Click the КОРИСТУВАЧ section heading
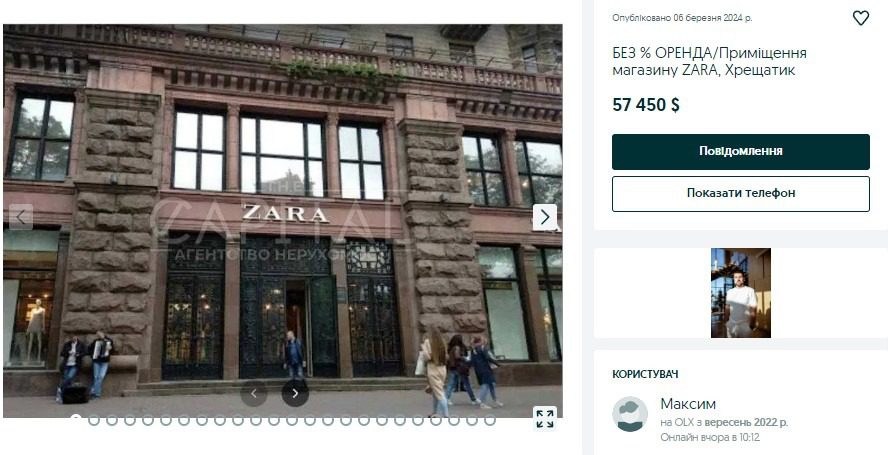888x455 pixels. click(x=645, y=375)
